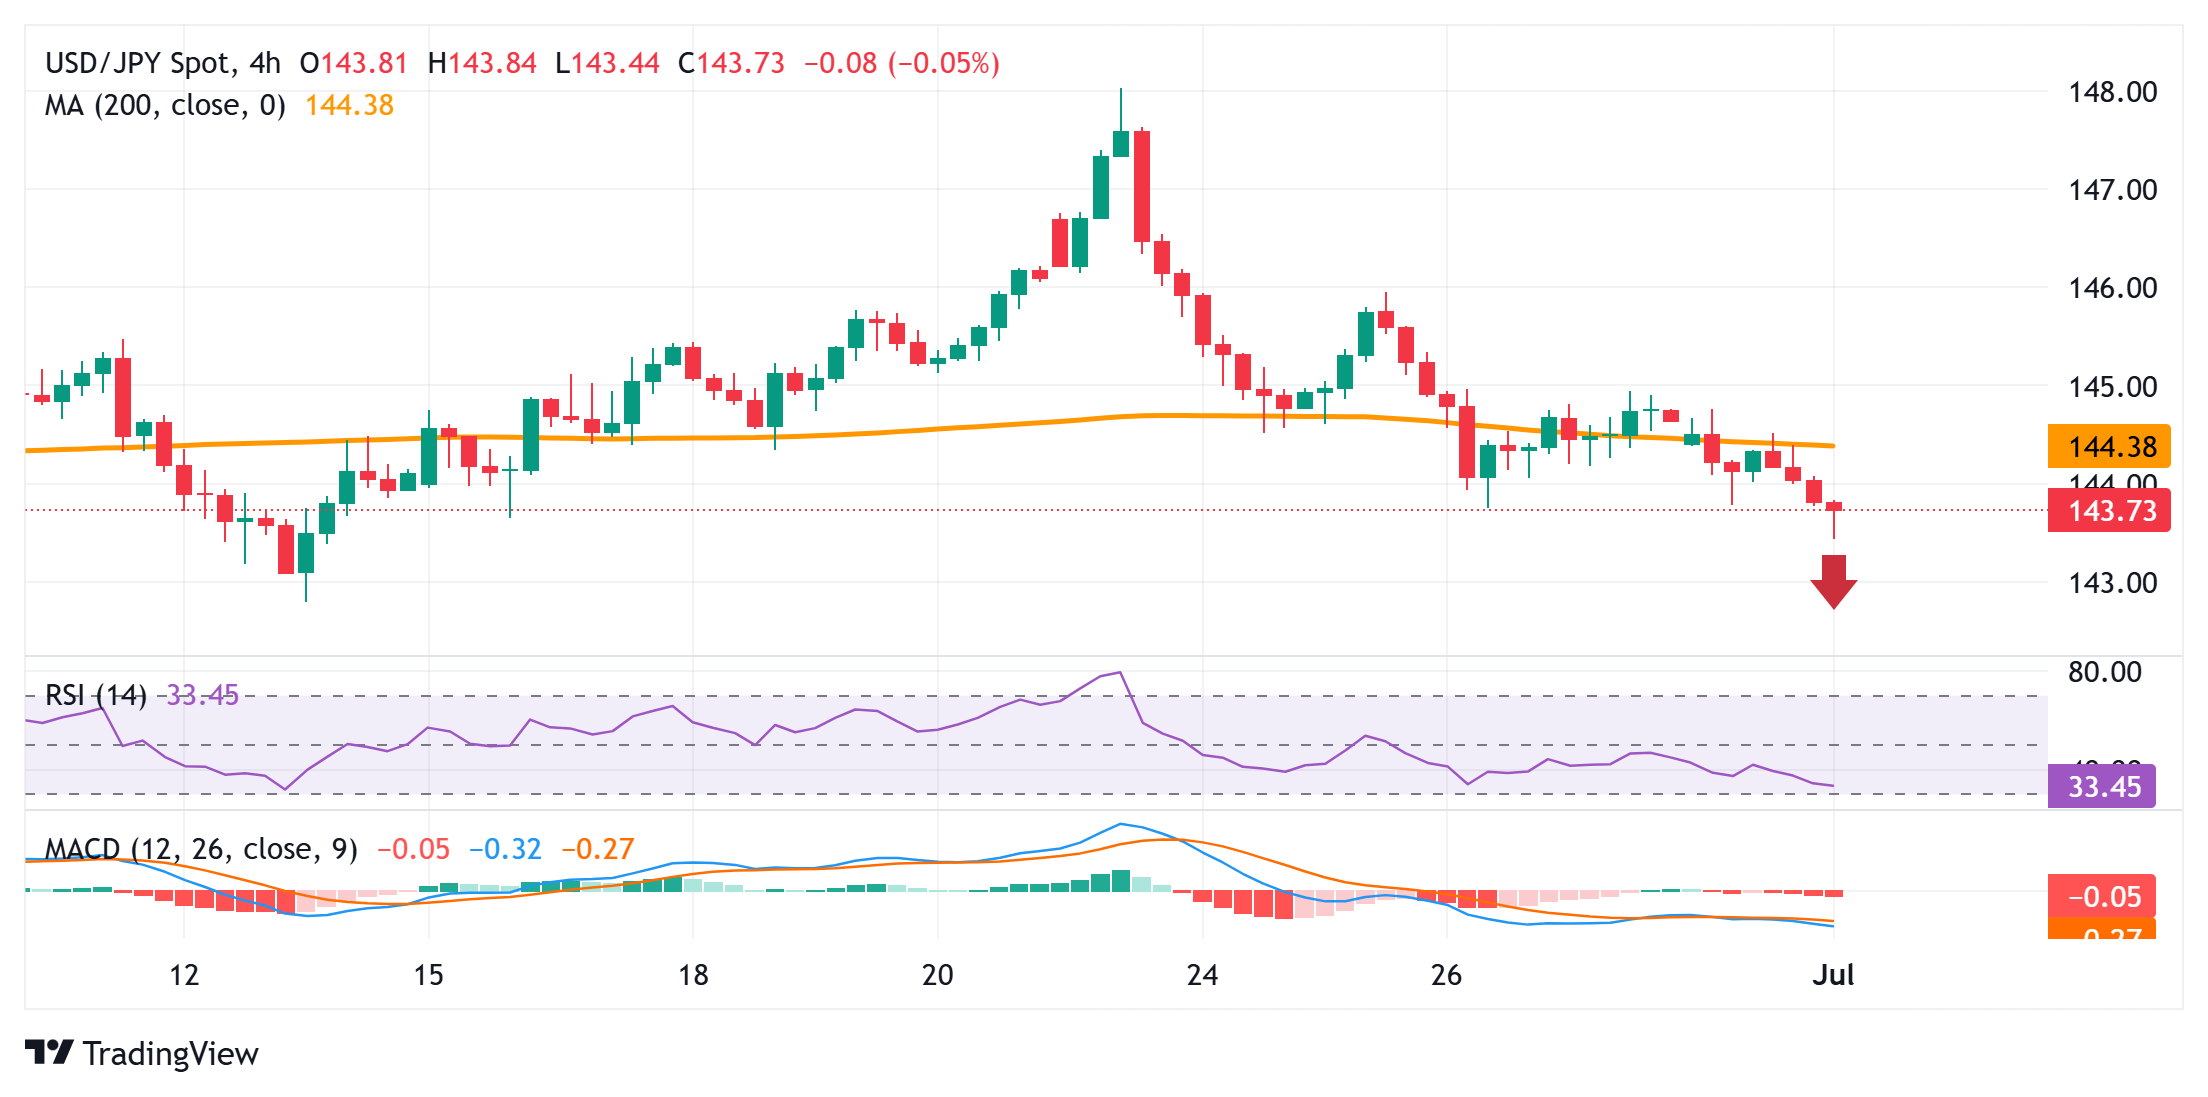Click the tall red candle at the peak
The height and width of the screenshot is (1097, 2208).
tap(1142, 186)
